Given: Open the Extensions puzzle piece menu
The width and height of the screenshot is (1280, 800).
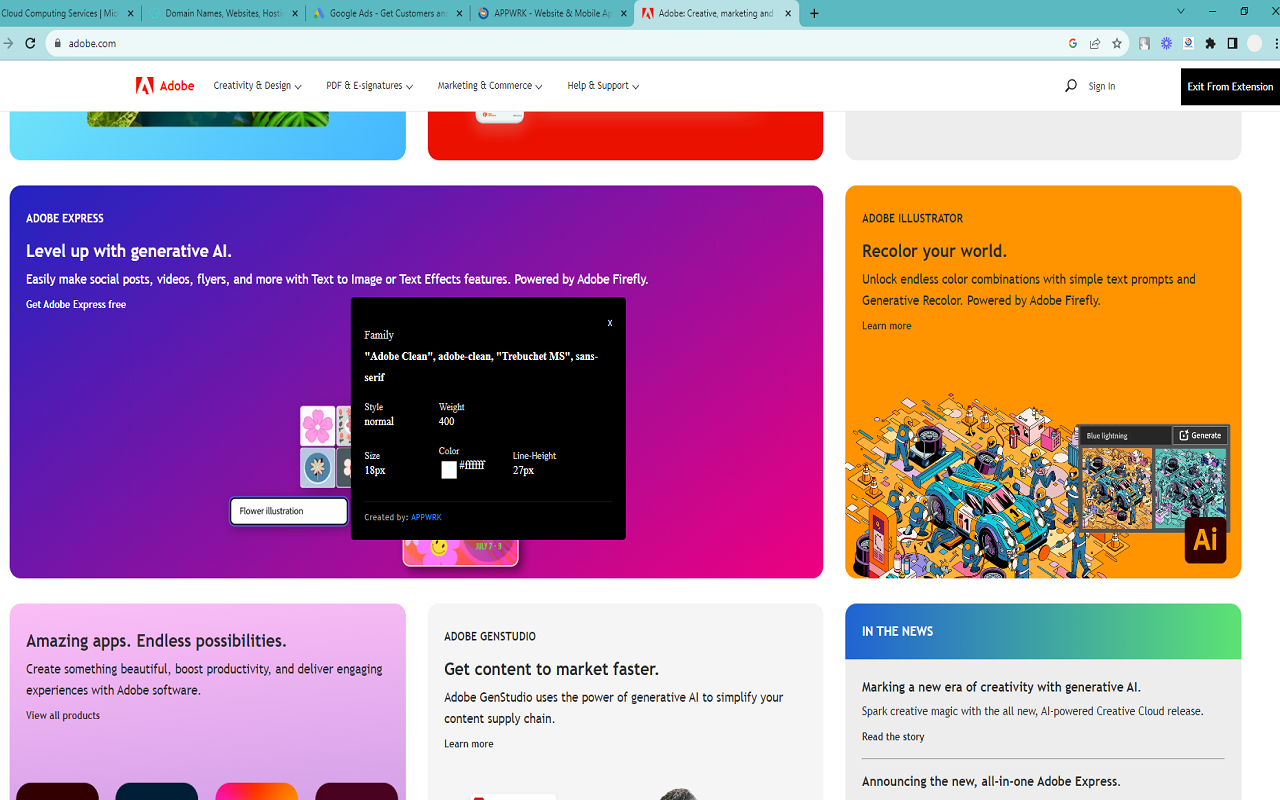Looking at the screenshot, I should [x=1210, y=43].
